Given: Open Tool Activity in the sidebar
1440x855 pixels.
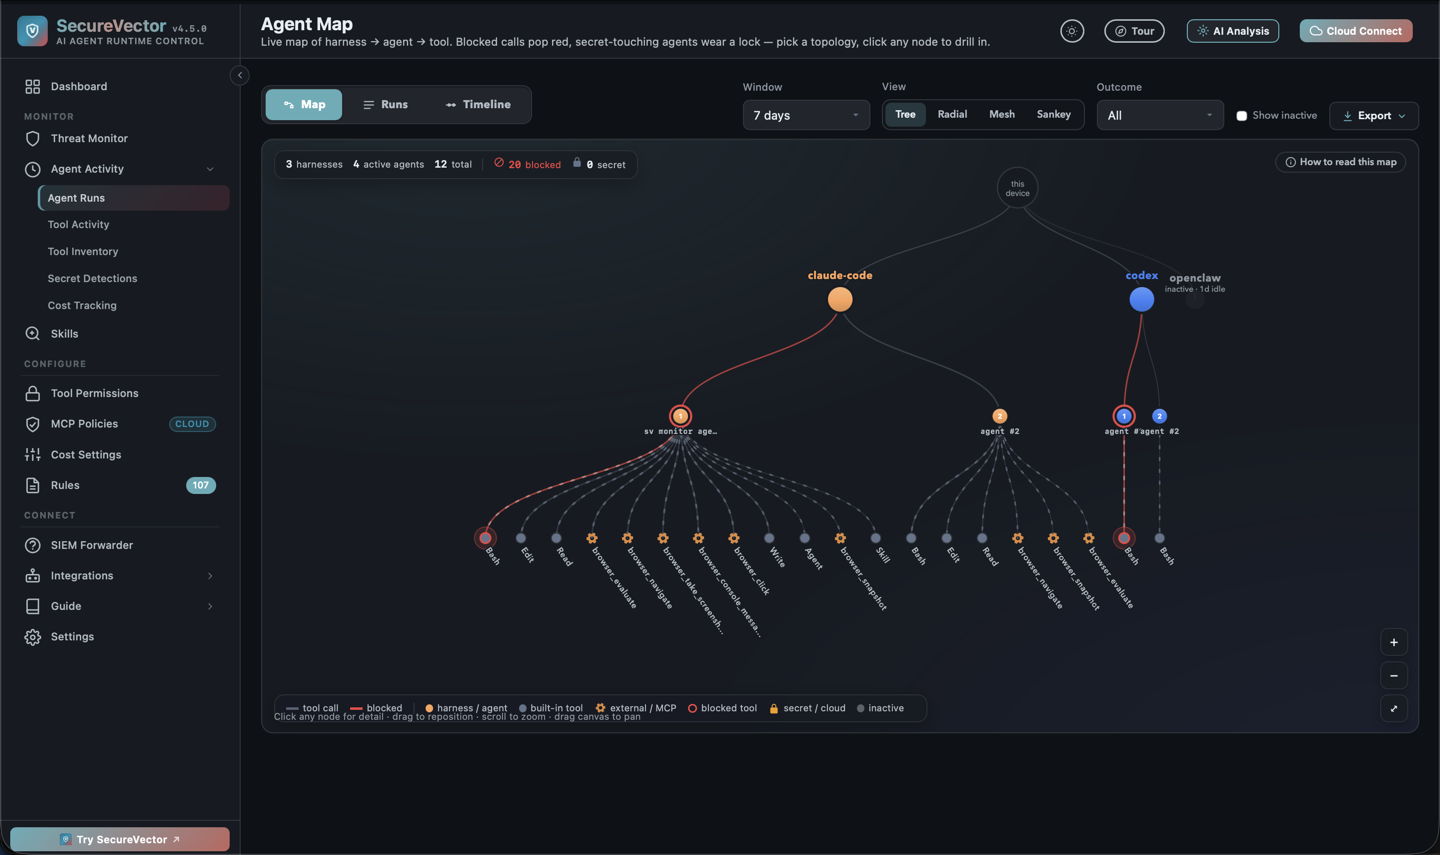Looking at the screenshot, I should pos(78,225).
